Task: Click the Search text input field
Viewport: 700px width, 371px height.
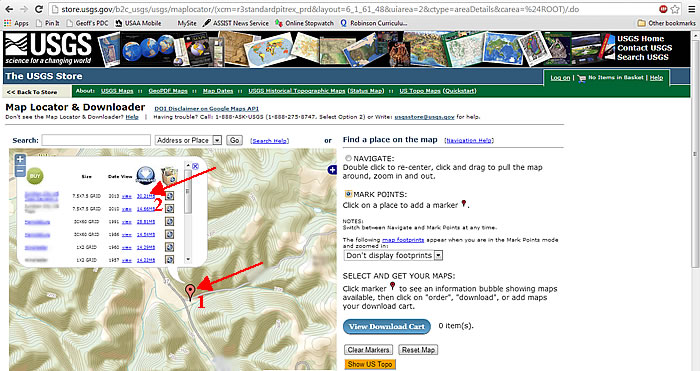Action: coord(96,140)
